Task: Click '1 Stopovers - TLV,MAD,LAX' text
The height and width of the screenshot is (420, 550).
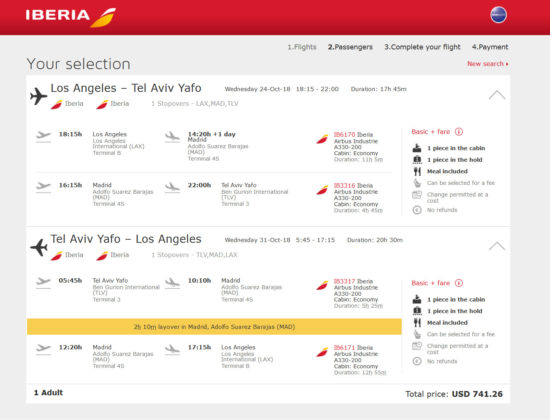Action: 194,255
